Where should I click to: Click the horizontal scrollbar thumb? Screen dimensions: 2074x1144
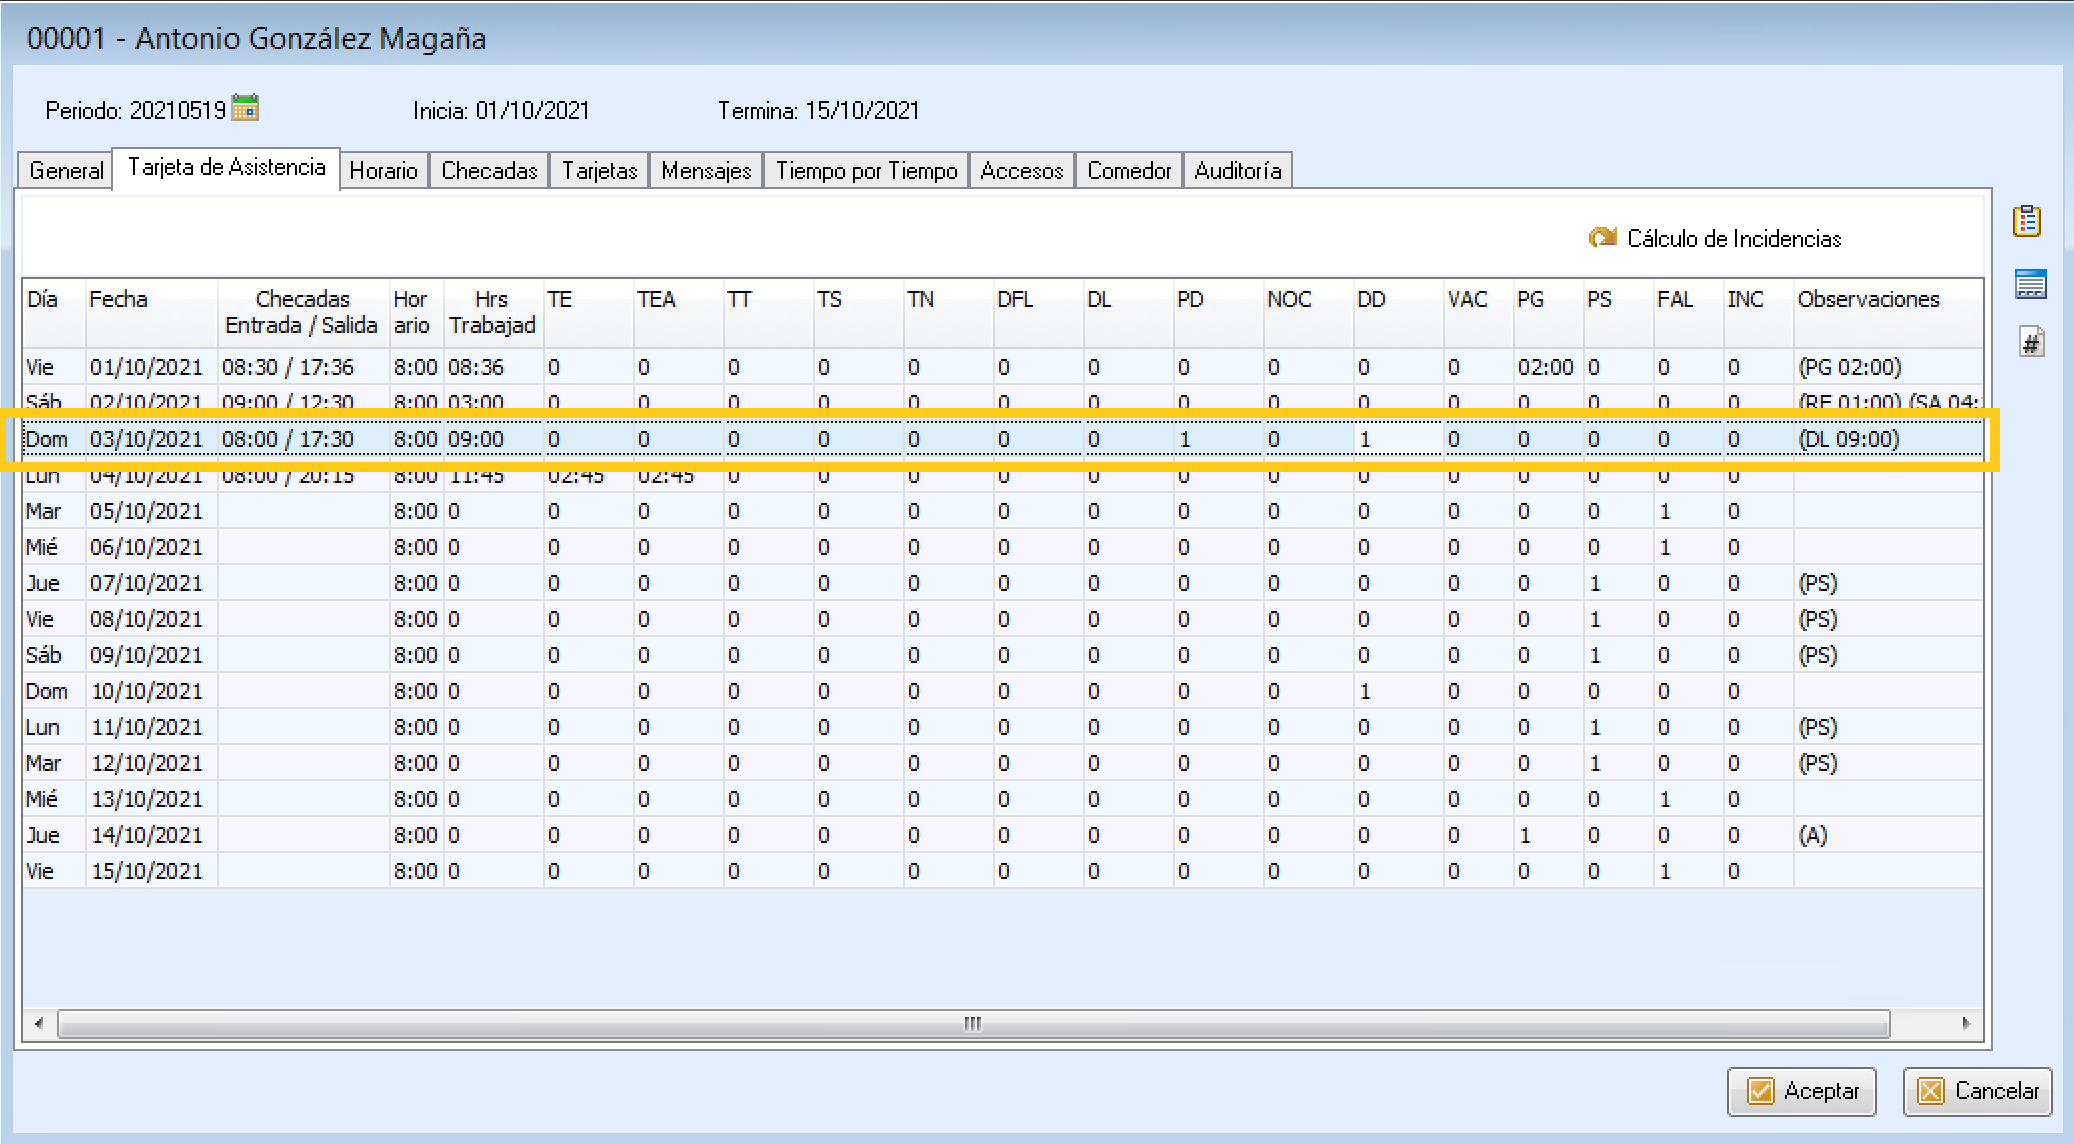[x=972, y=1024]
